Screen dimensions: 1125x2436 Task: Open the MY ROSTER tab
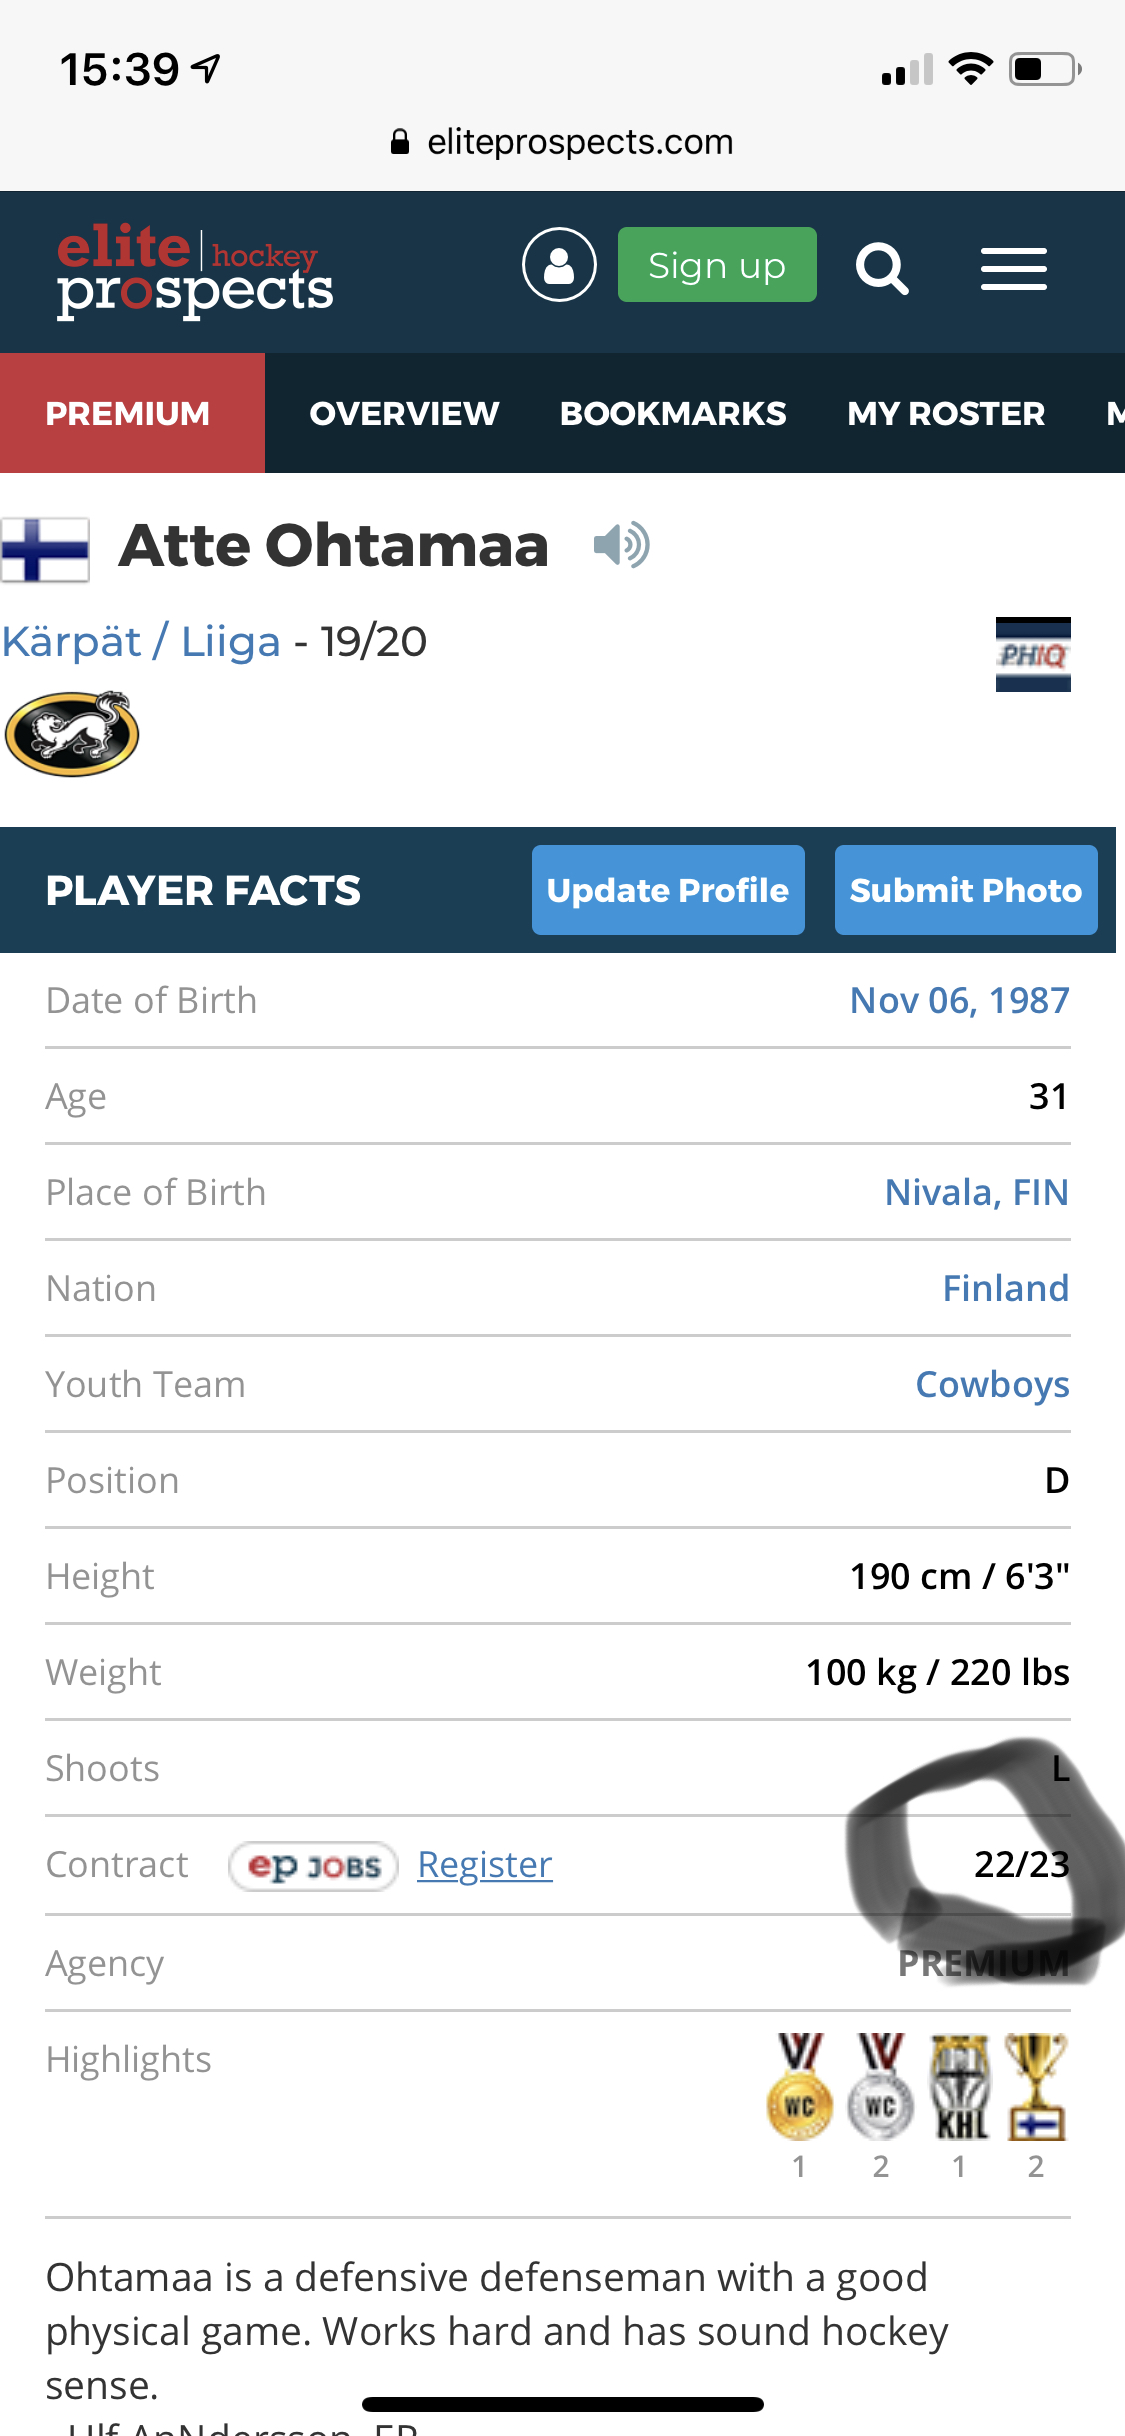pos(946,413)
